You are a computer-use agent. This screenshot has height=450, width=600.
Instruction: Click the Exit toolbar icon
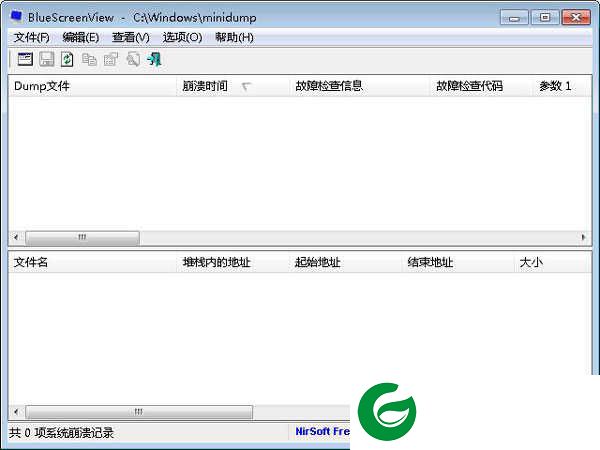tap(155, 59)
